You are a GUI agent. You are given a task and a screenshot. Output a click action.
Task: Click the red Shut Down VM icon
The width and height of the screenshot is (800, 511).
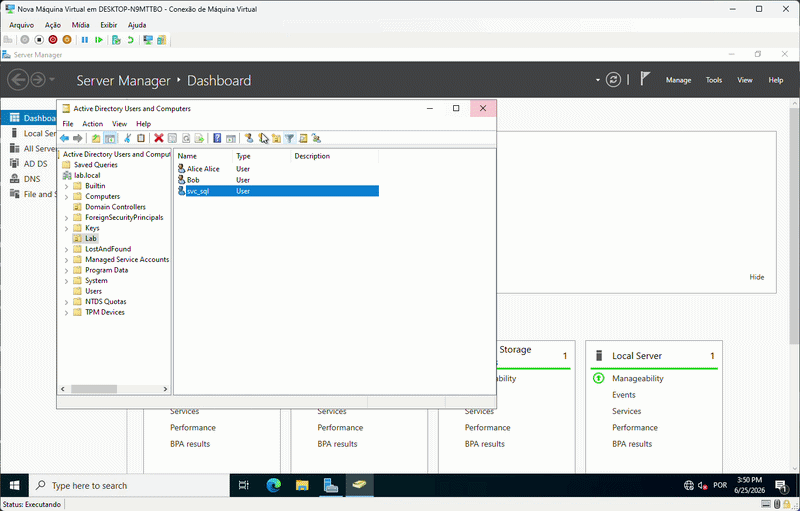pos(53,40)
